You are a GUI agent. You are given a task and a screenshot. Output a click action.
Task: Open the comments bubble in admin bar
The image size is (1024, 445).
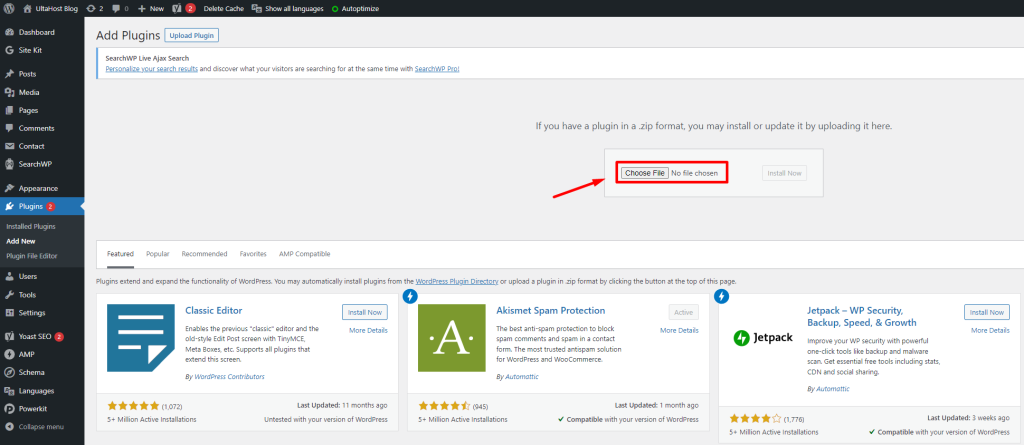click(x=117, y=8)
